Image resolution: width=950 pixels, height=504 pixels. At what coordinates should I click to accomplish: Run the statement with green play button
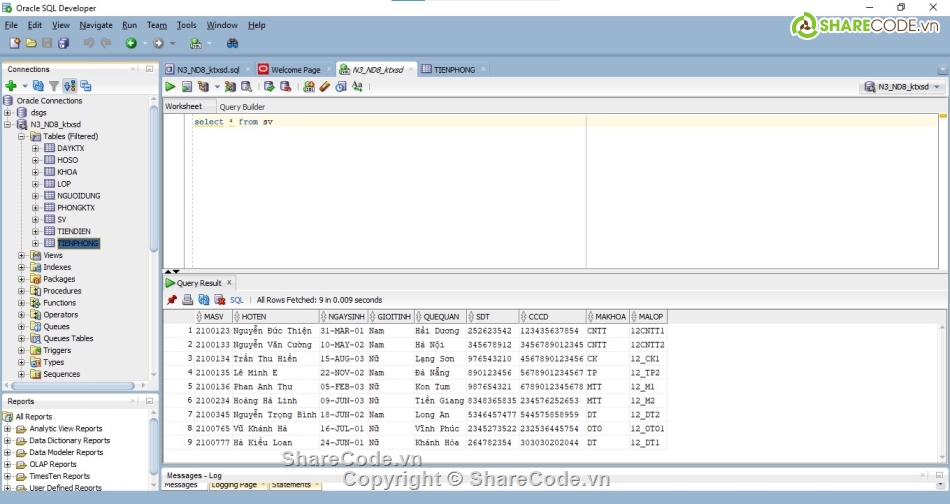pyautogui.click(x=170, y=87)
